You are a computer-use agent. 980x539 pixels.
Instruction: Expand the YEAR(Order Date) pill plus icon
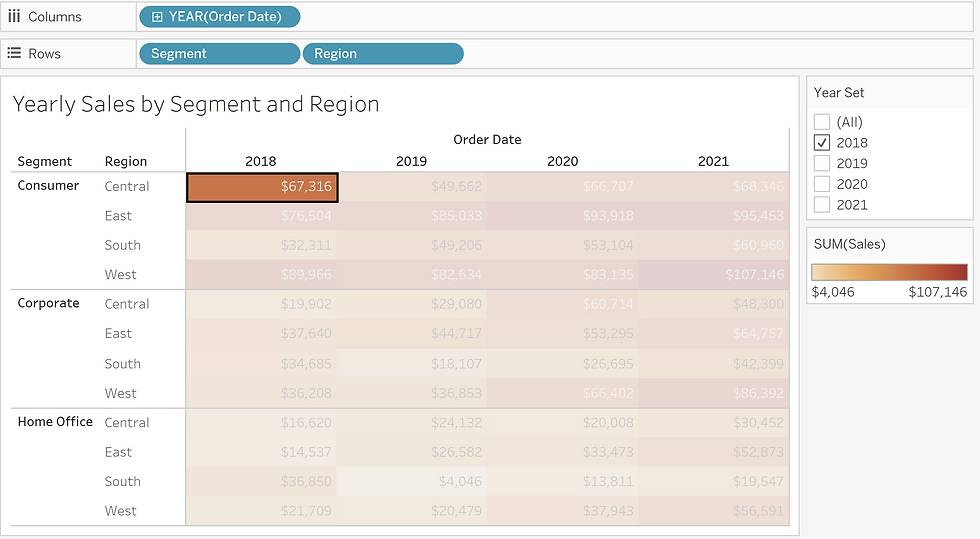[158, 17]
